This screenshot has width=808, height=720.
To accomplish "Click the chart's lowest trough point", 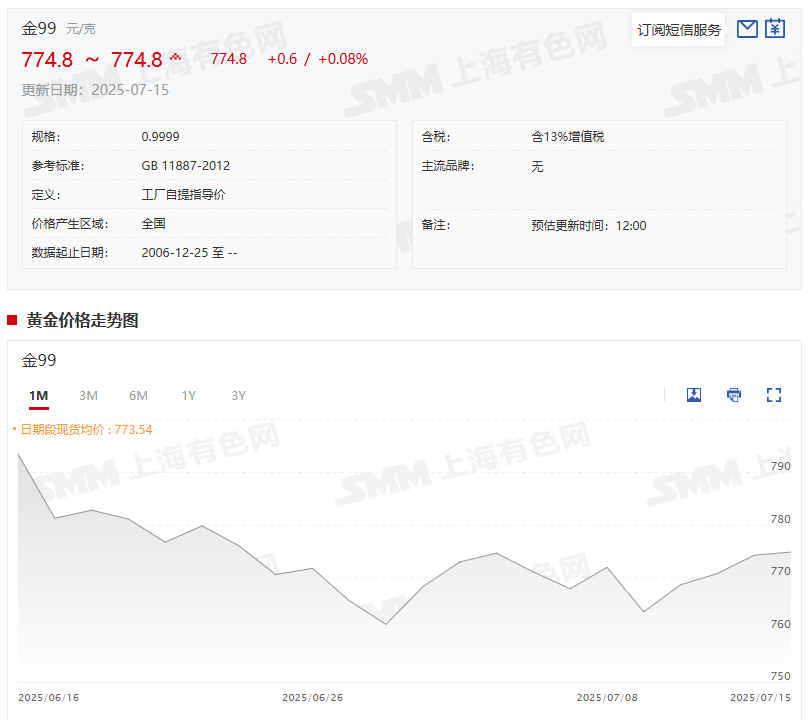I will pos(386,624).
